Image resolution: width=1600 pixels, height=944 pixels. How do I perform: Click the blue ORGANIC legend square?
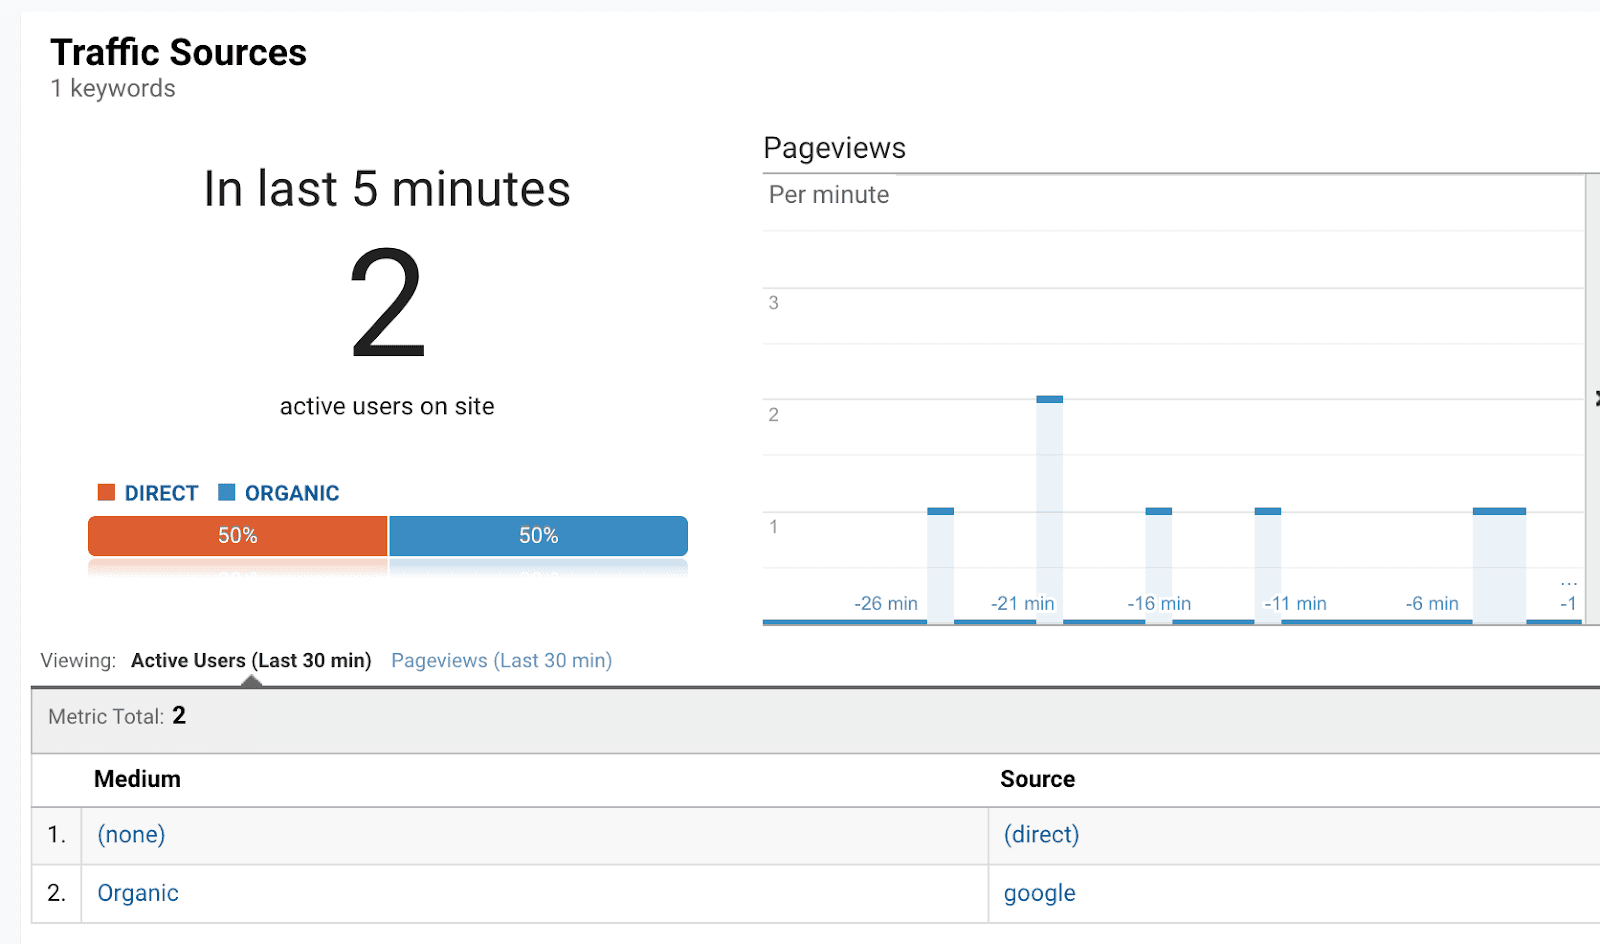click(x=227, y=492)
